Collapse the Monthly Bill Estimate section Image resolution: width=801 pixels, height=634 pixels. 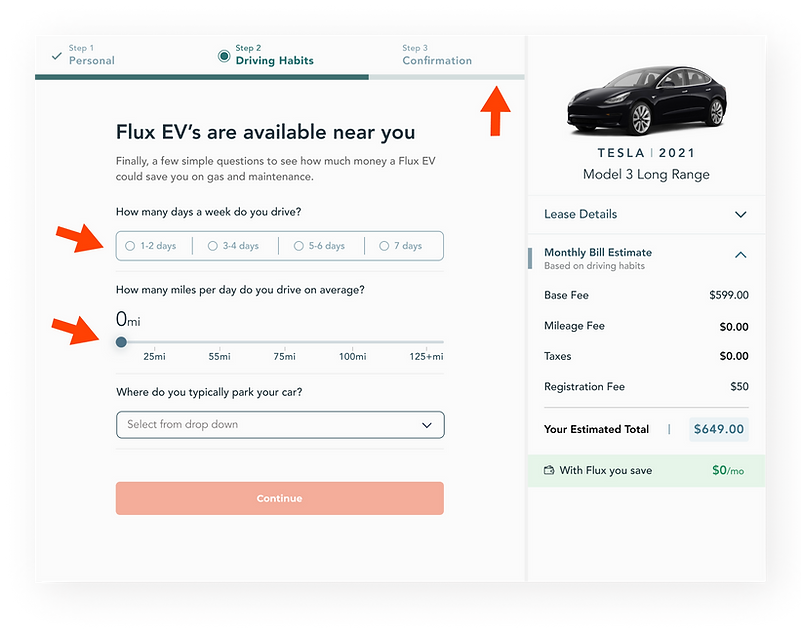coord(741,254)
